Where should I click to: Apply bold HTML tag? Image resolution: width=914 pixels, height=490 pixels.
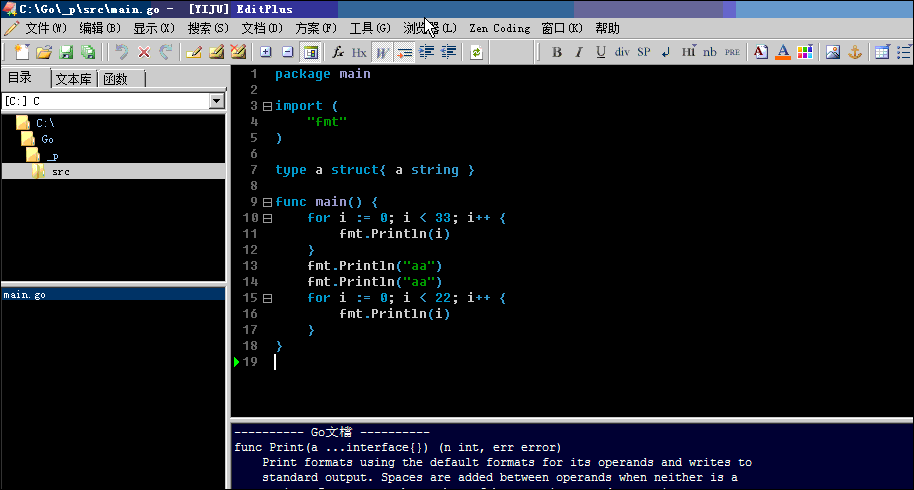pos(557,52)
